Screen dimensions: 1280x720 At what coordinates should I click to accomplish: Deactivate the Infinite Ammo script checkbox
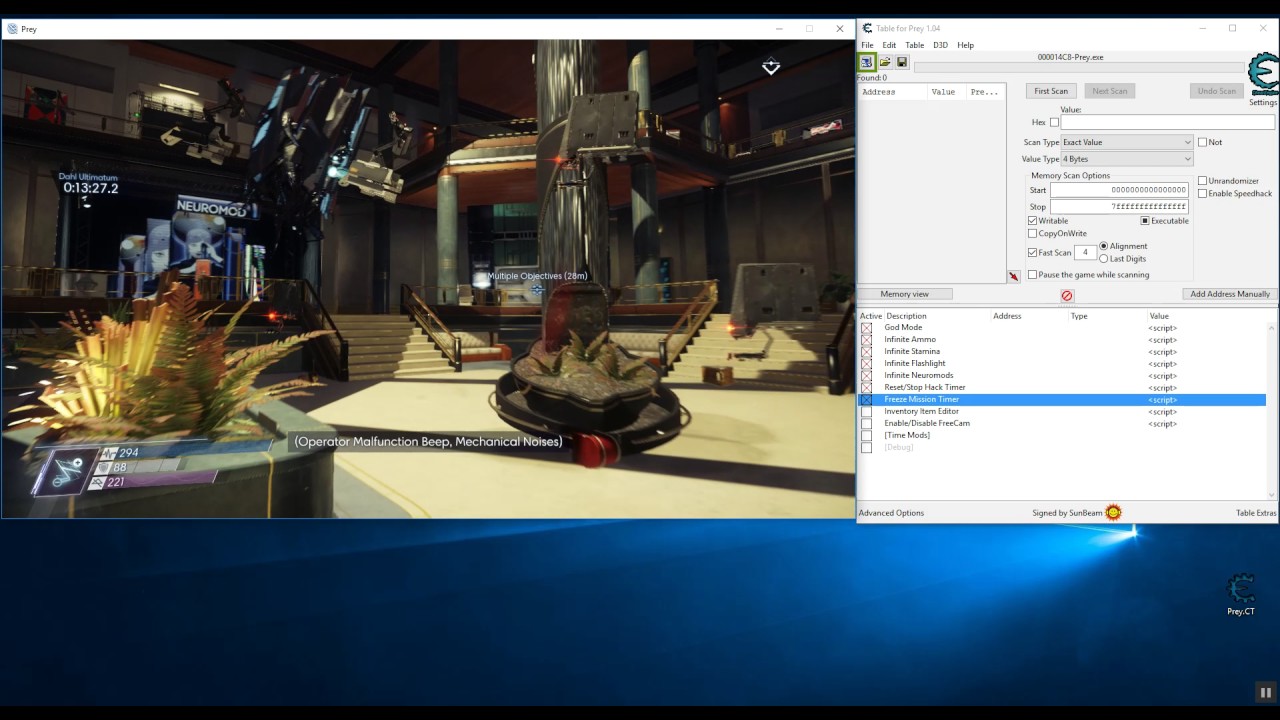click(x=866, y=340)
